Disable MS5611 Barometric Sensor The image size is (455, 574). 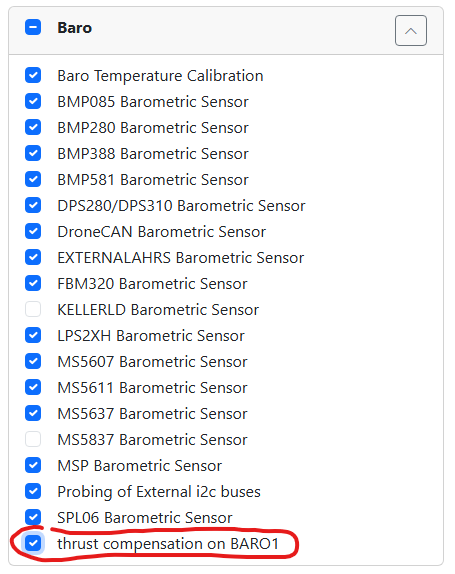tap(33, 387)
